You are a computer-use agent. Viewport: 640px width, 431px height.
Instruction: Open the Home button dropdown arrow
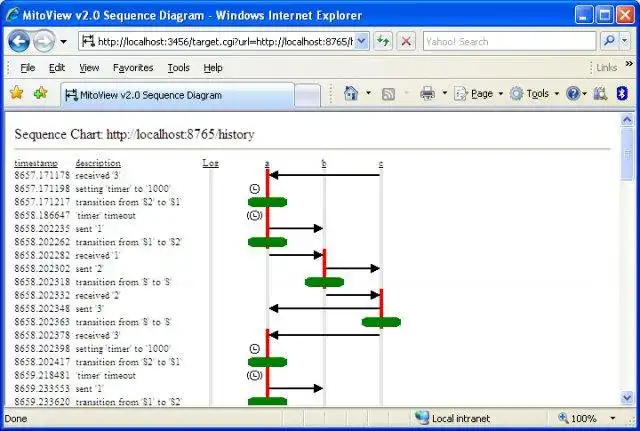368,93
